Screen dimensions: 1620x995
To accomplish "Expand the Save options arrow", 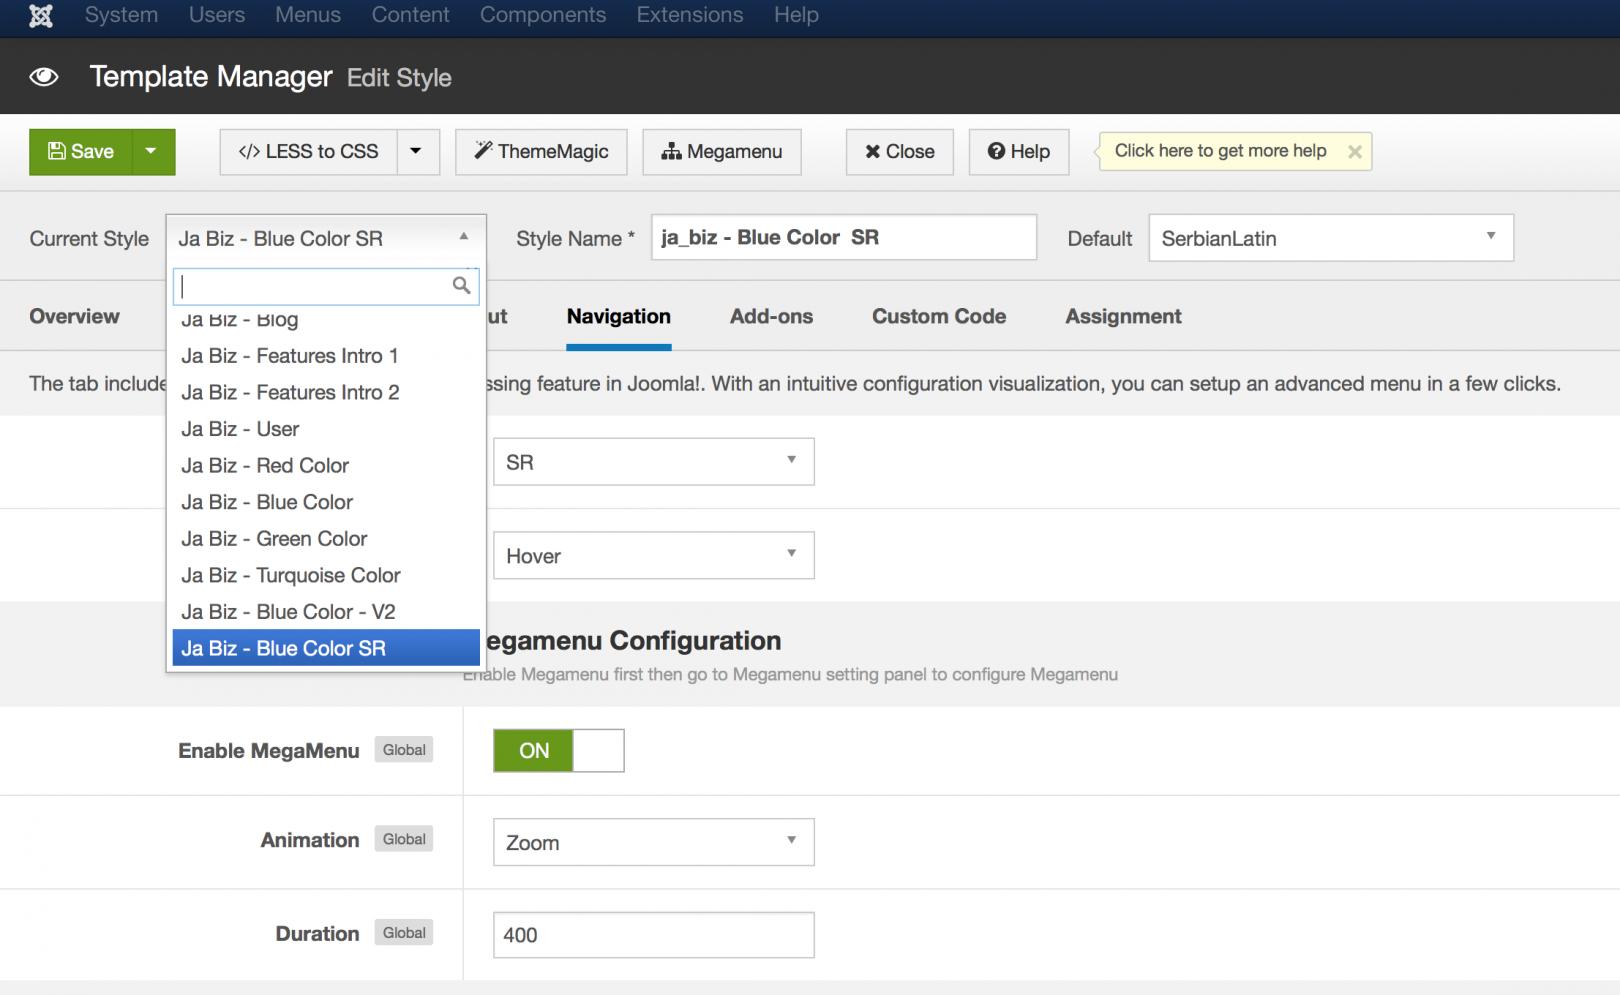I will pos(154,152).
